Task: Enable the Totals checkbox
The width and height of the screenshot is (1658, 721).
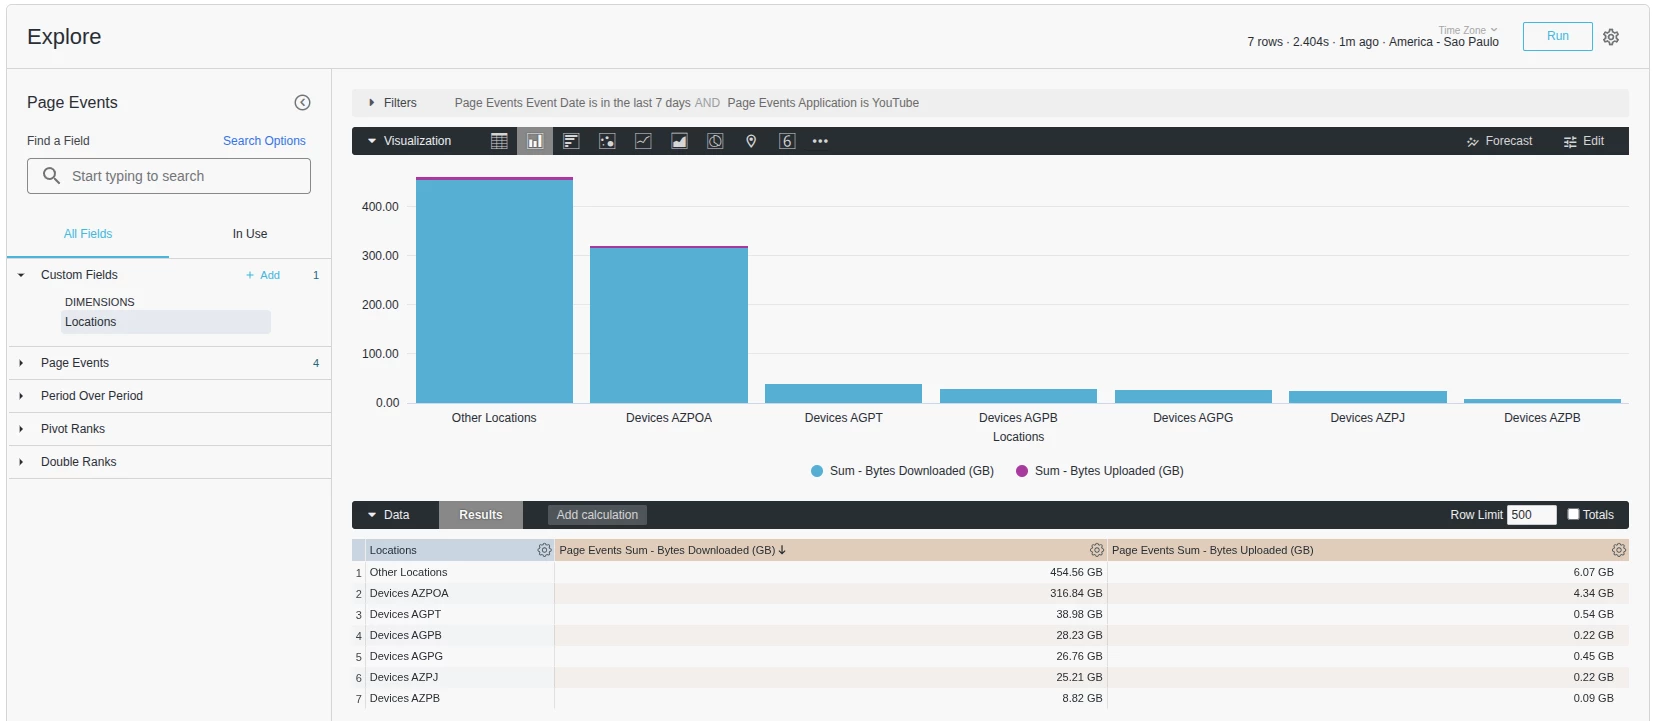Action: [1573, 514]
